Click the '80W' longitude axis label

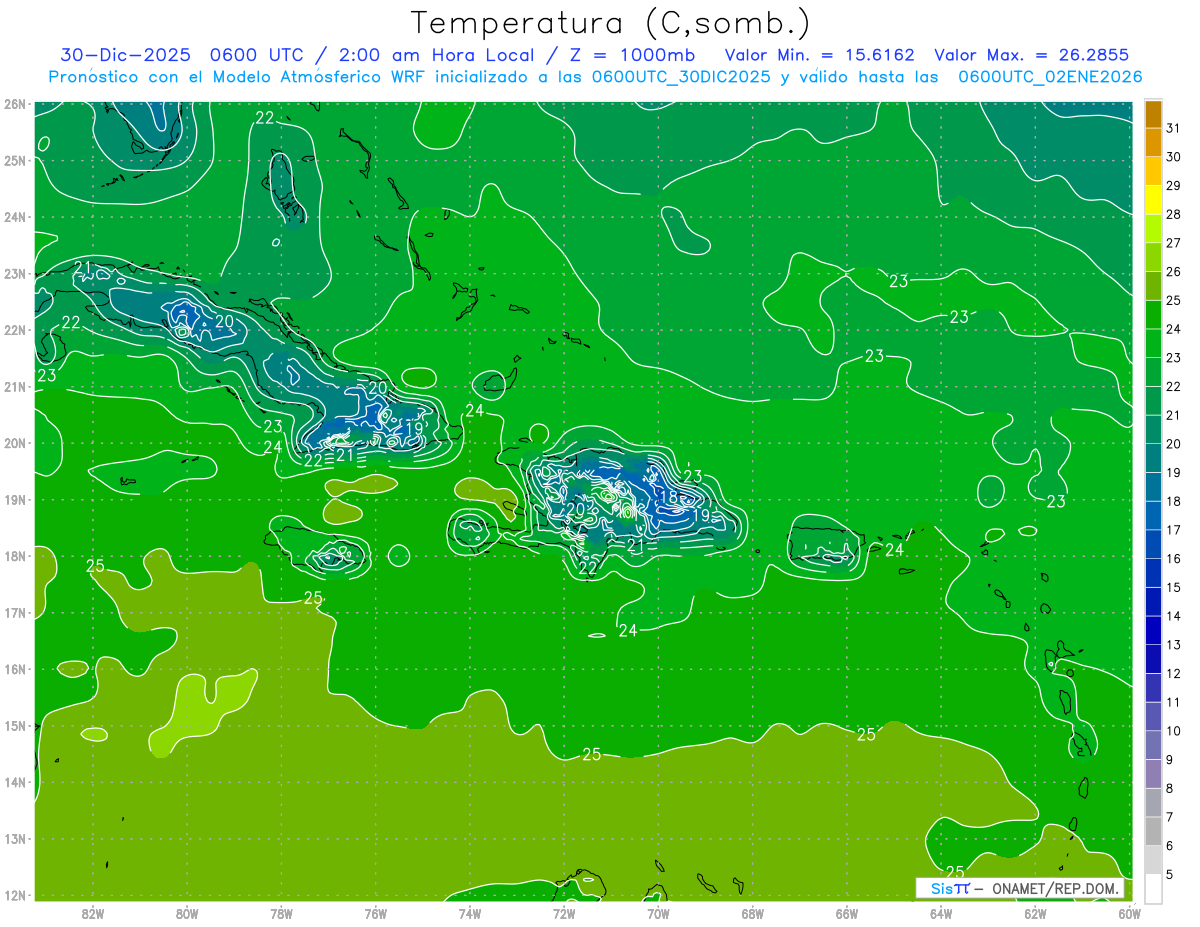pos(187,913)
